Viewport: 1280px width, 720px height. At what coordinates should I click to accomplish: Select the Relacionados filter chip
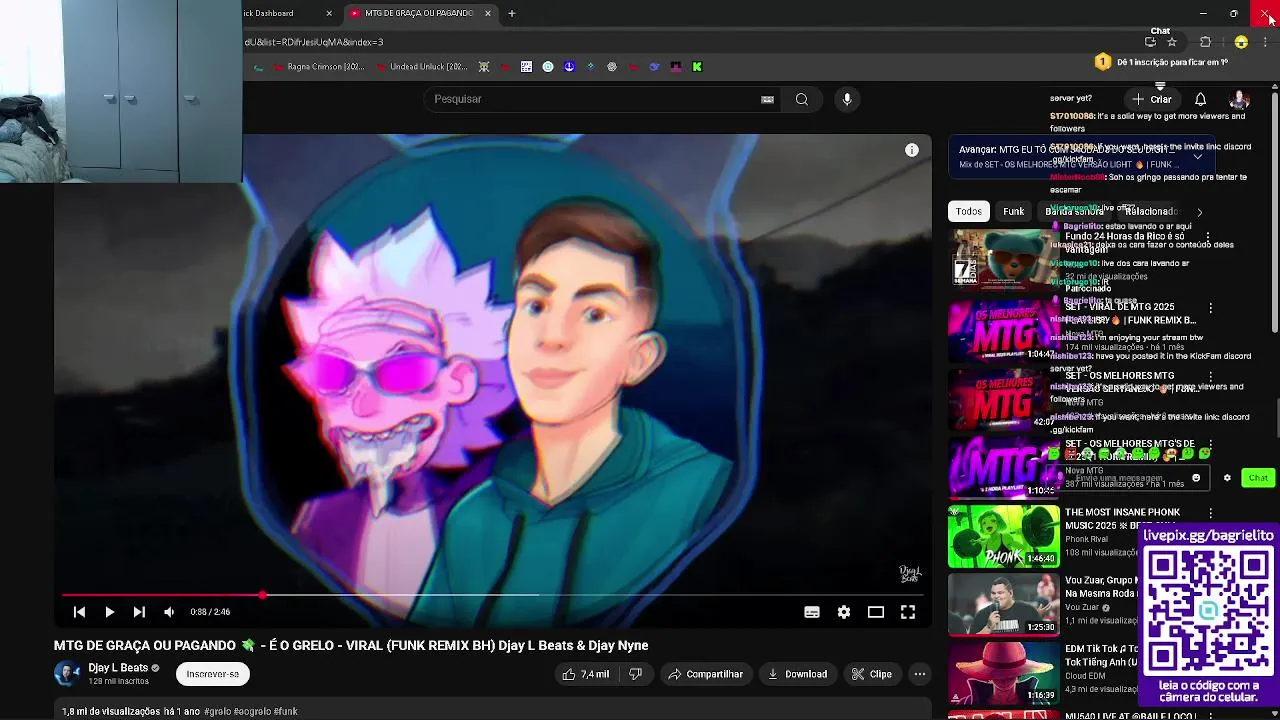[x=1150, y=211]
